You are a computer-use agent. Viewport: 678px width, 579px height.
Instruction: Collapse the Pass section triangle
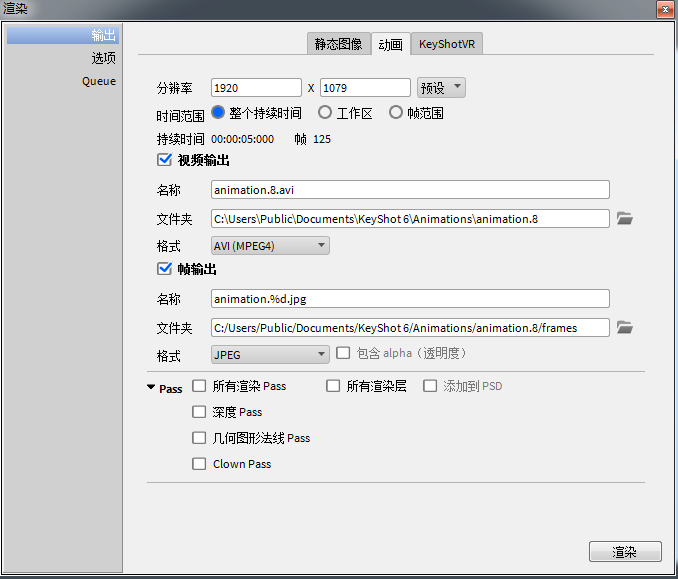click(x=151, y=388)
